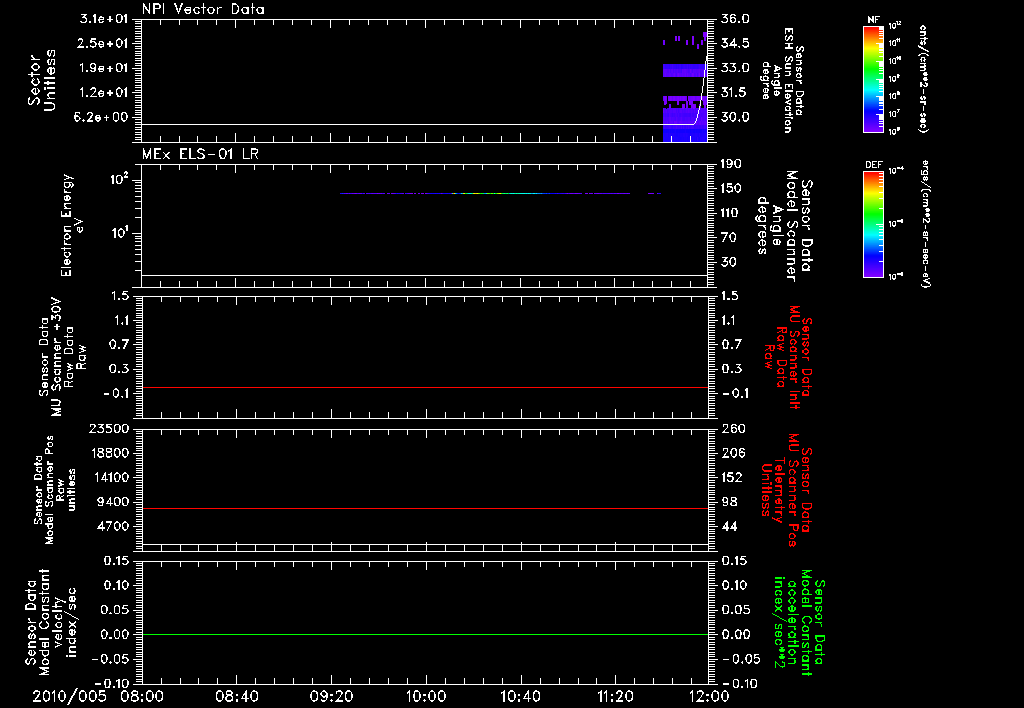Select the "Sector Unitless" axis title
This screenshot has height=708, width=1024.
(x=42, y=80)
